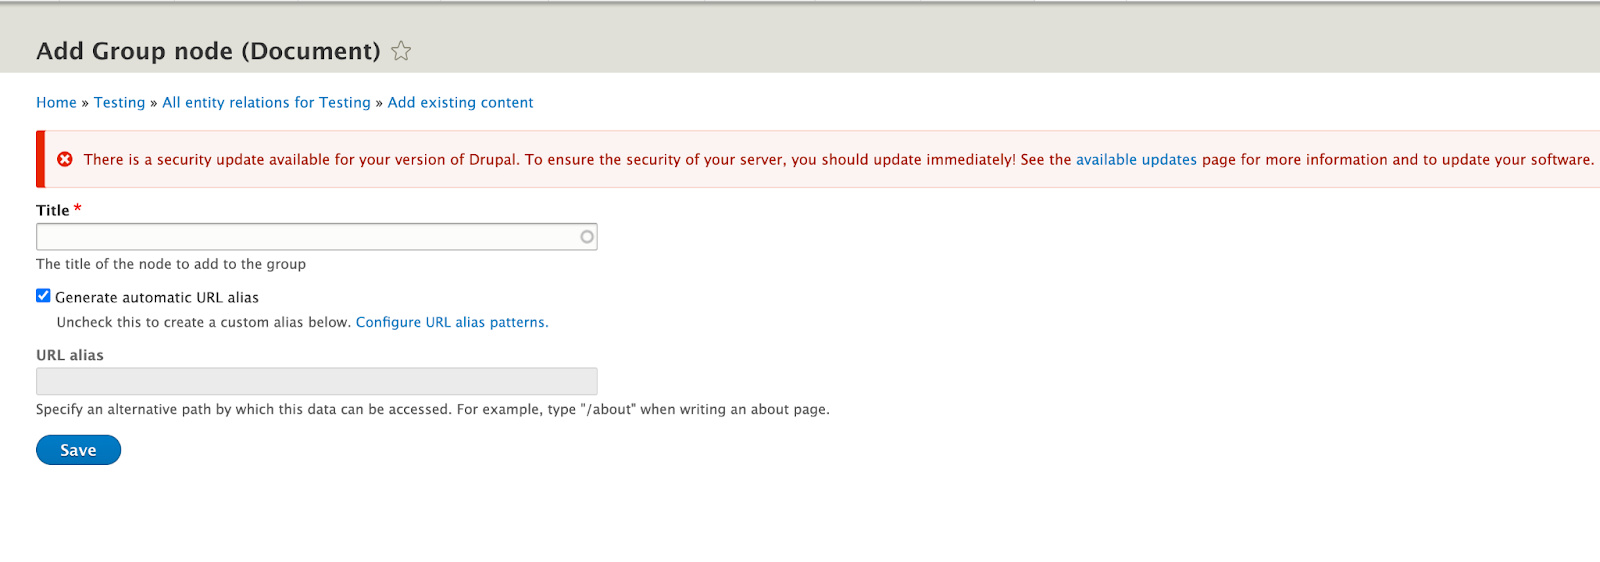Click the red error icon in the security message

pyautogui.click(x=65, y=159)
